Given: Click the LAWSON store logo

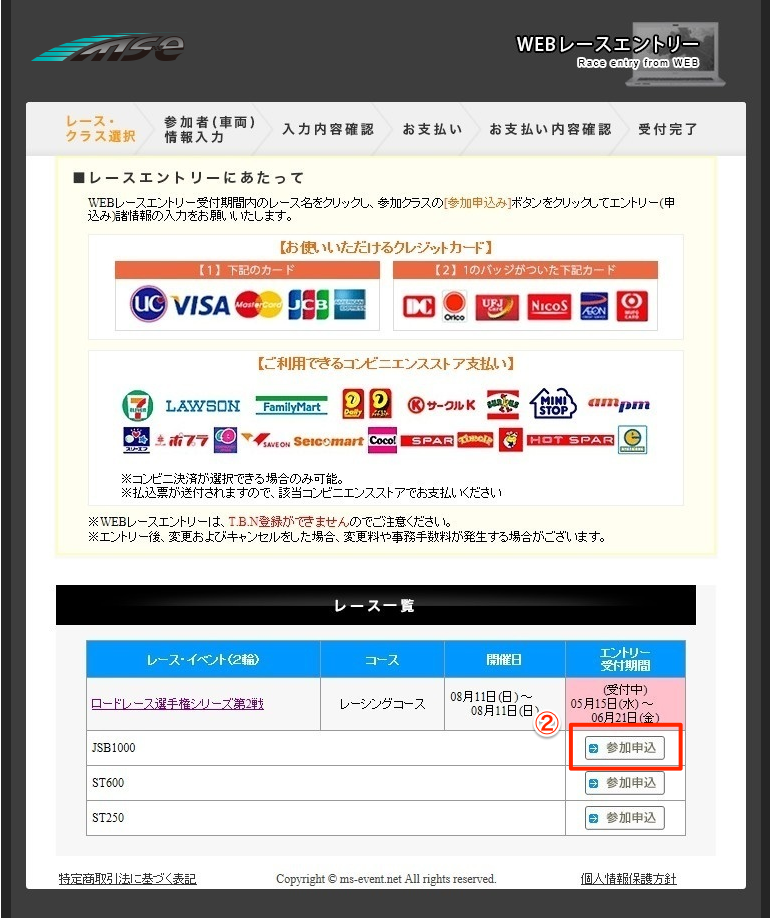Looking at the screenshot, I should tap(203, 406).
